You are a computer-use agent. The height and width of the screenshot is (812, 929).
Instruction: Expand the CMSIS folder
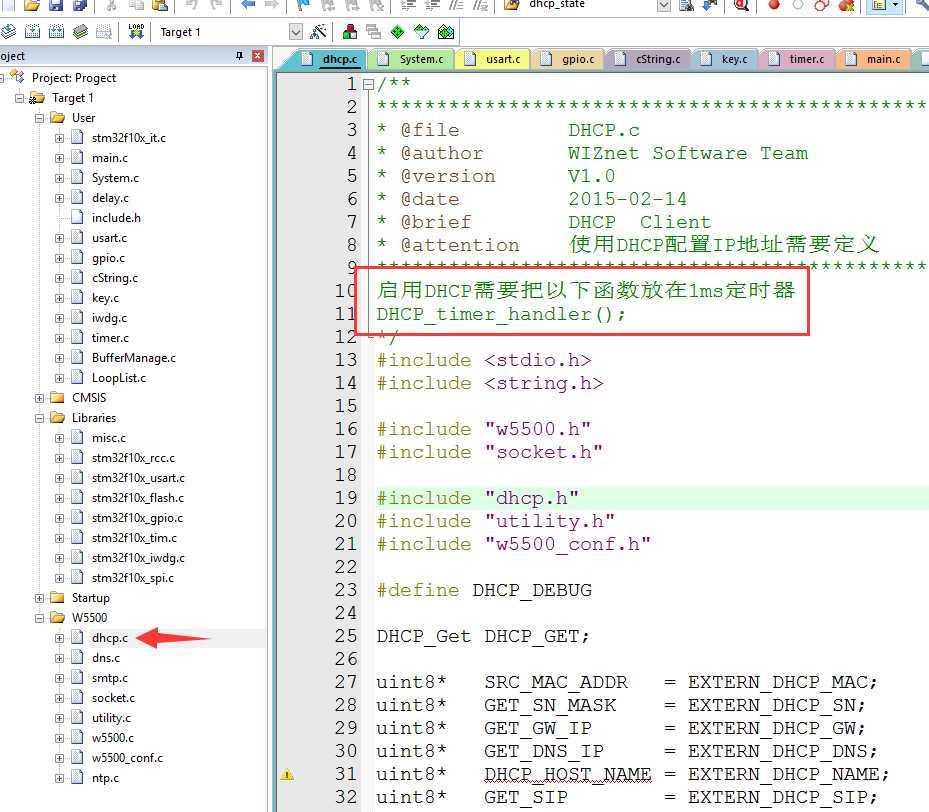(x=39, y=398)
